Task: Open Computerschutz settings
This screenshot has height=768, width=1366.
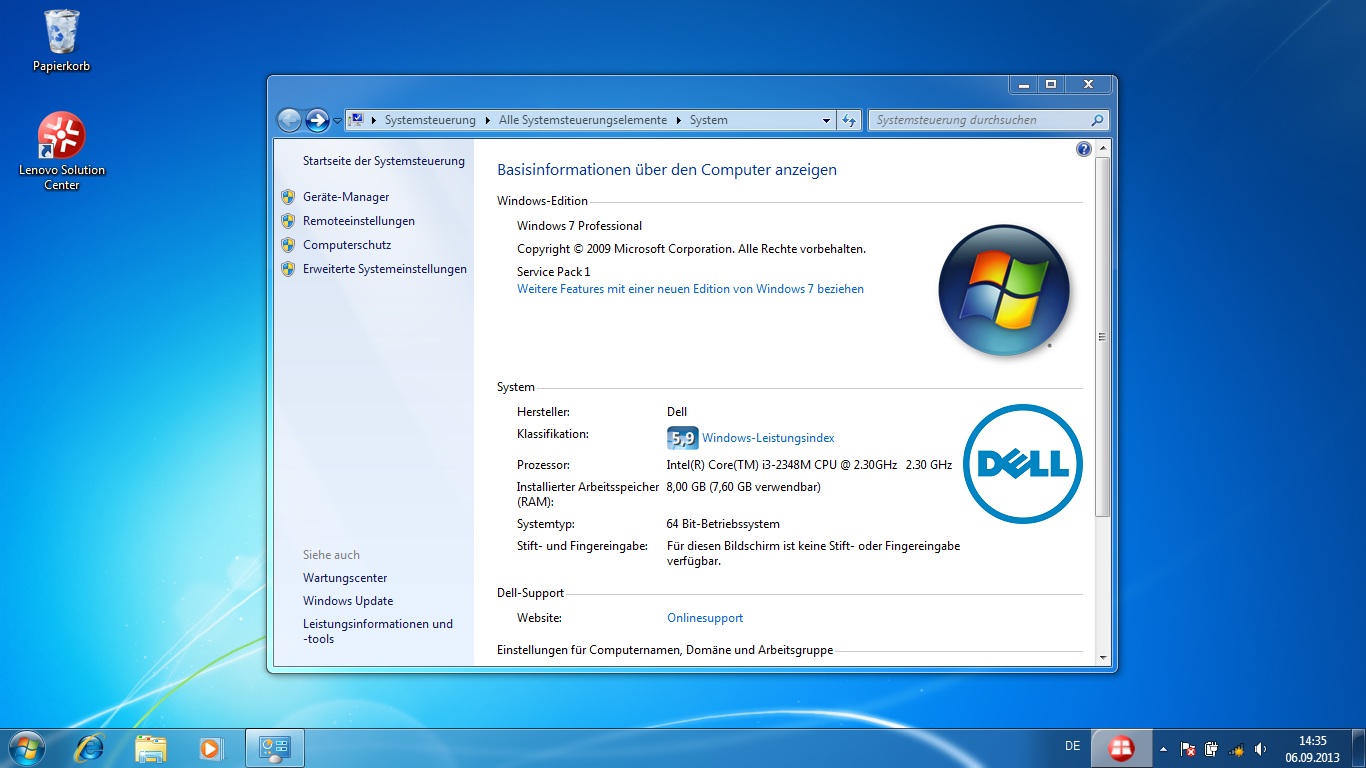Action: point(347,245)
